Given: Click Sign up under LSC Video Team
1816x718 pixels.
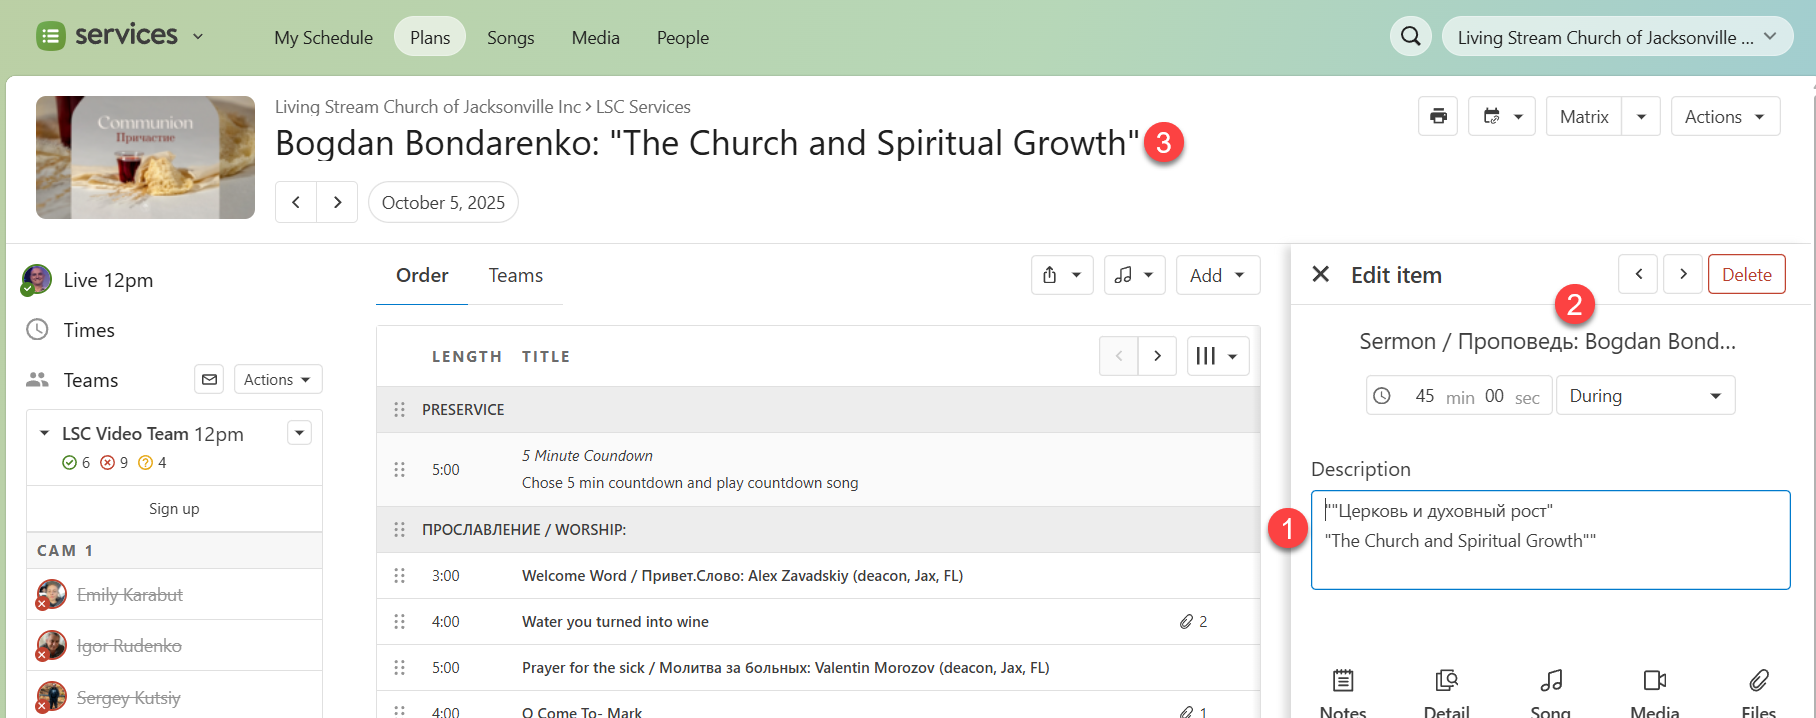Looking at the screenshot, I should coord(174,509).
